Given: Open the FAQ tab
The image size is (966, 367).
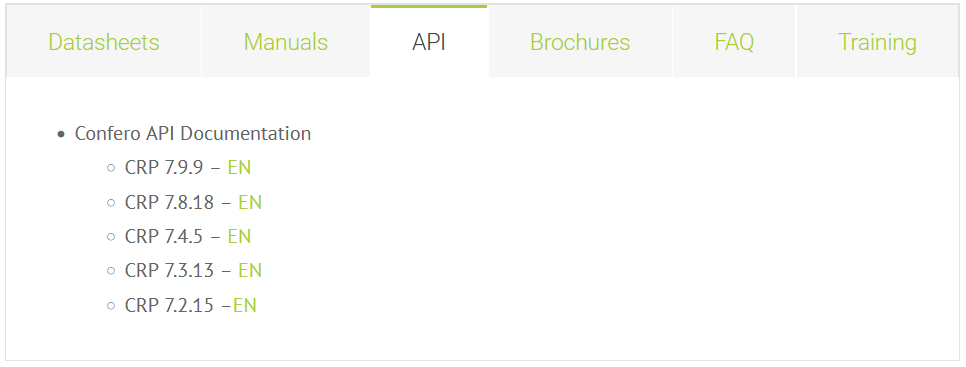Looking at the screenshot, I should pyautogui.click(x=734, y=42).
